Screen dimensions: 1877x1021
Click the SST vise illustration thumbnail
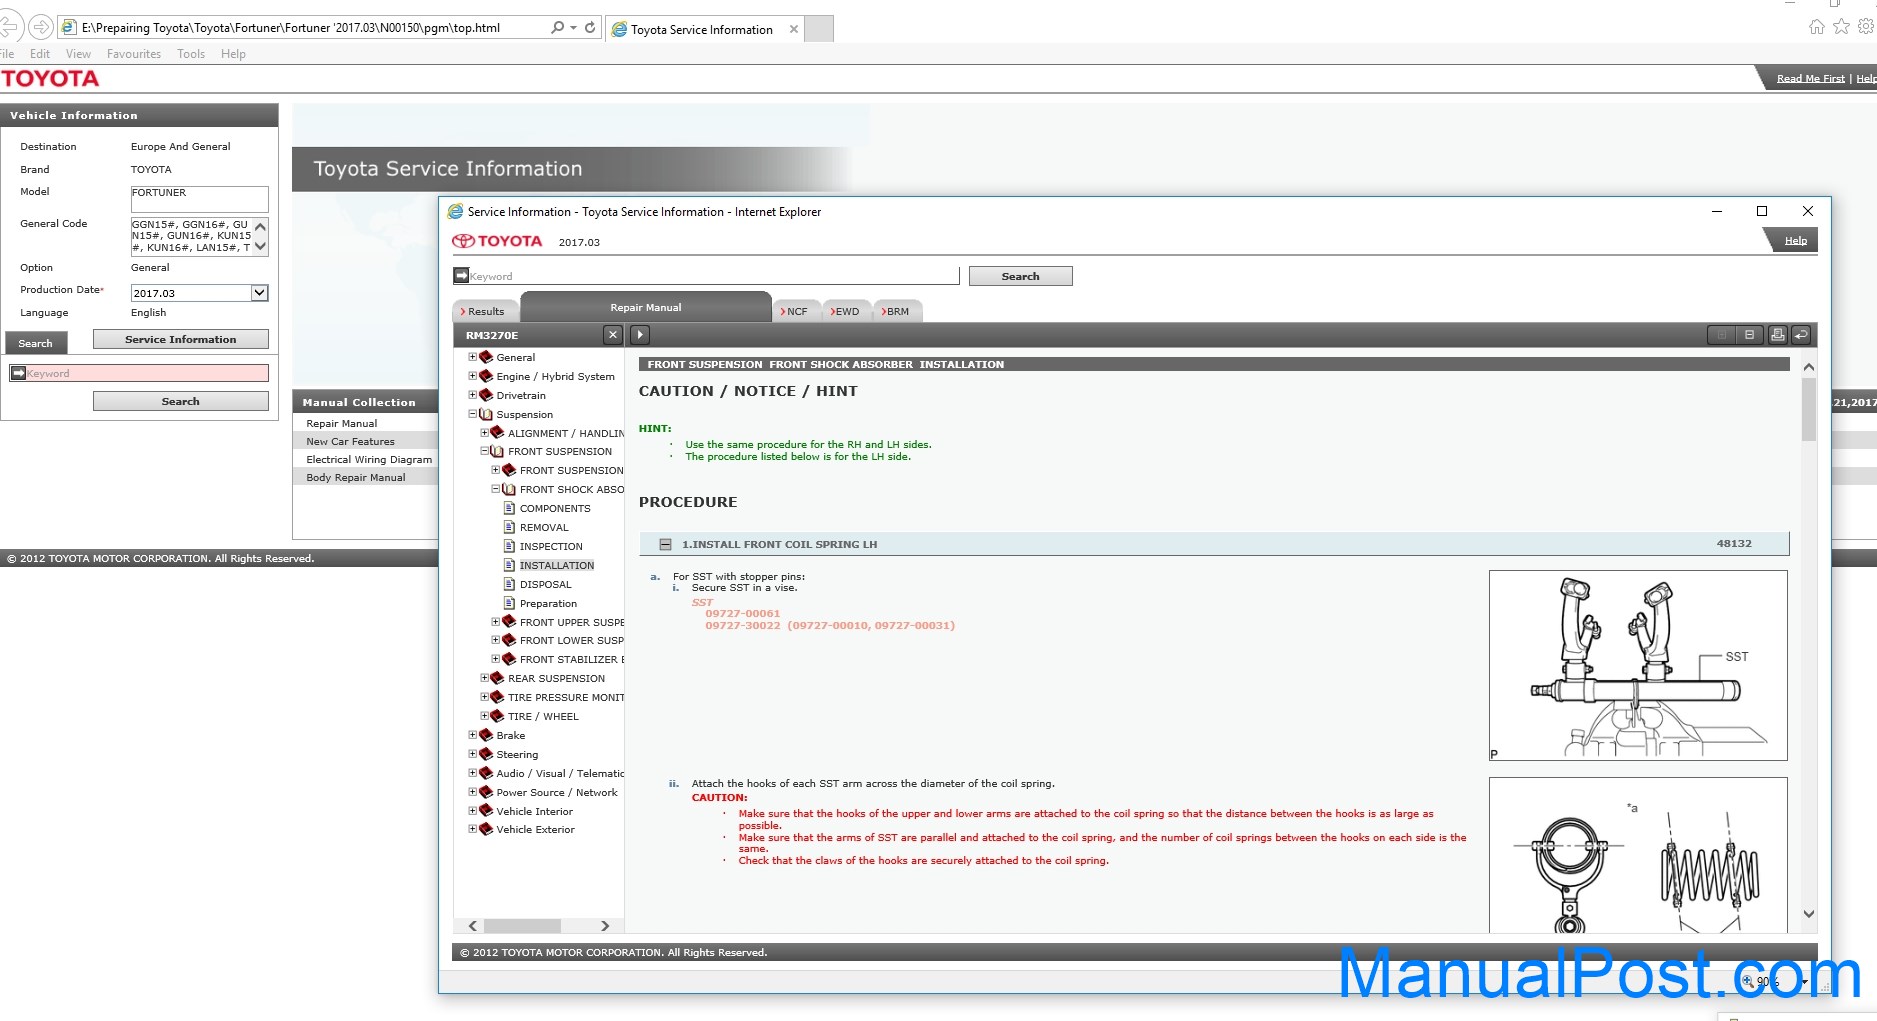click(1638, 665)
